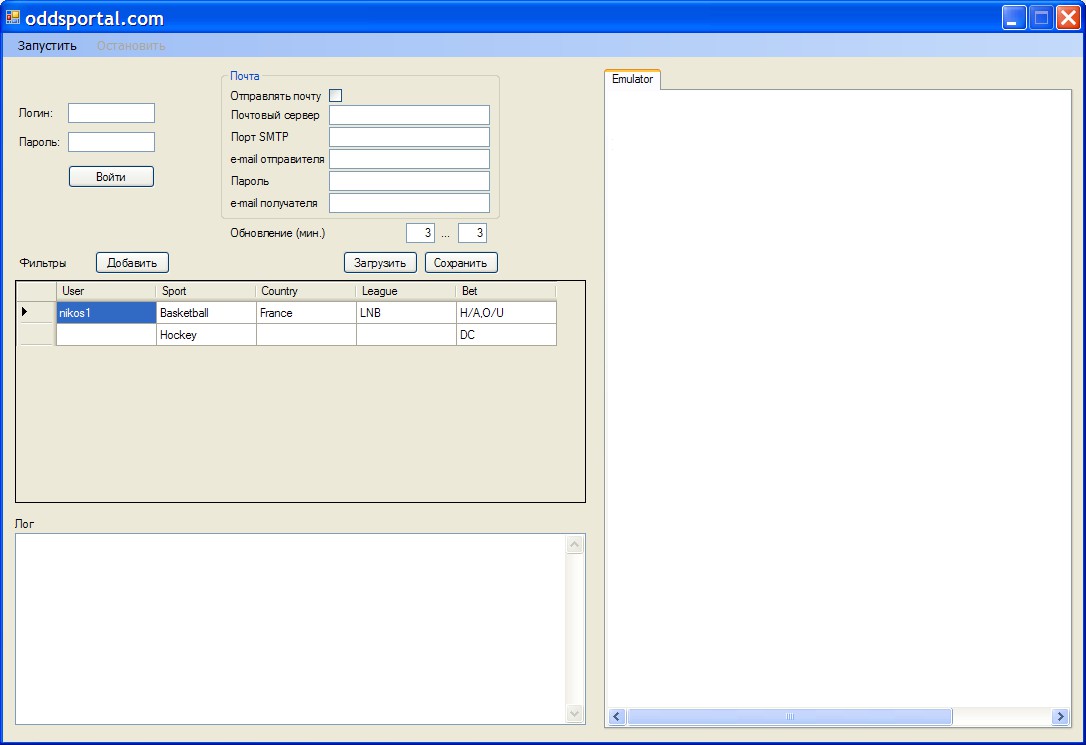The image size is (1086, 745).
Task: Click into the Порт SMTP field
Action: click(x=409, y=137)
